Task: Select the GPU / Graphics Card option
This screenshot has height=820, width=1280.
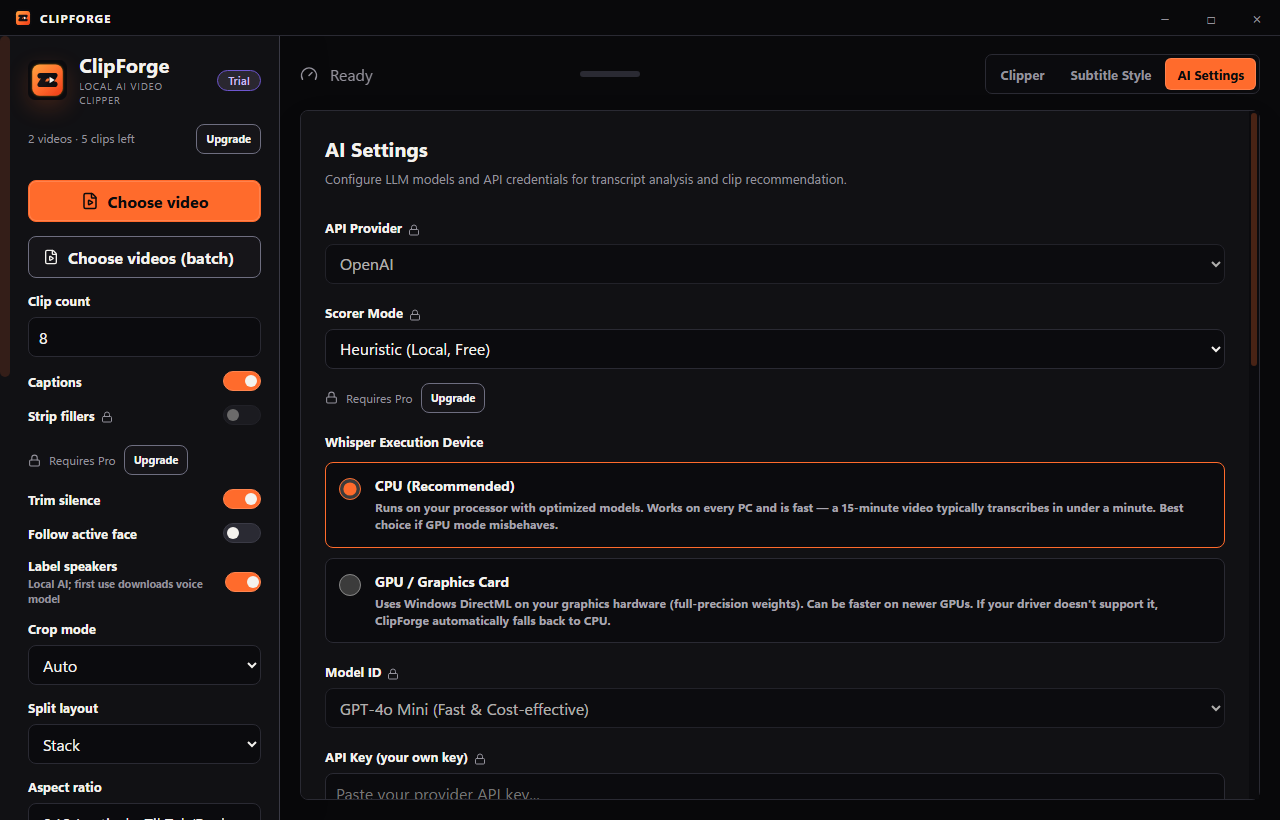Action: coord(350,585)
